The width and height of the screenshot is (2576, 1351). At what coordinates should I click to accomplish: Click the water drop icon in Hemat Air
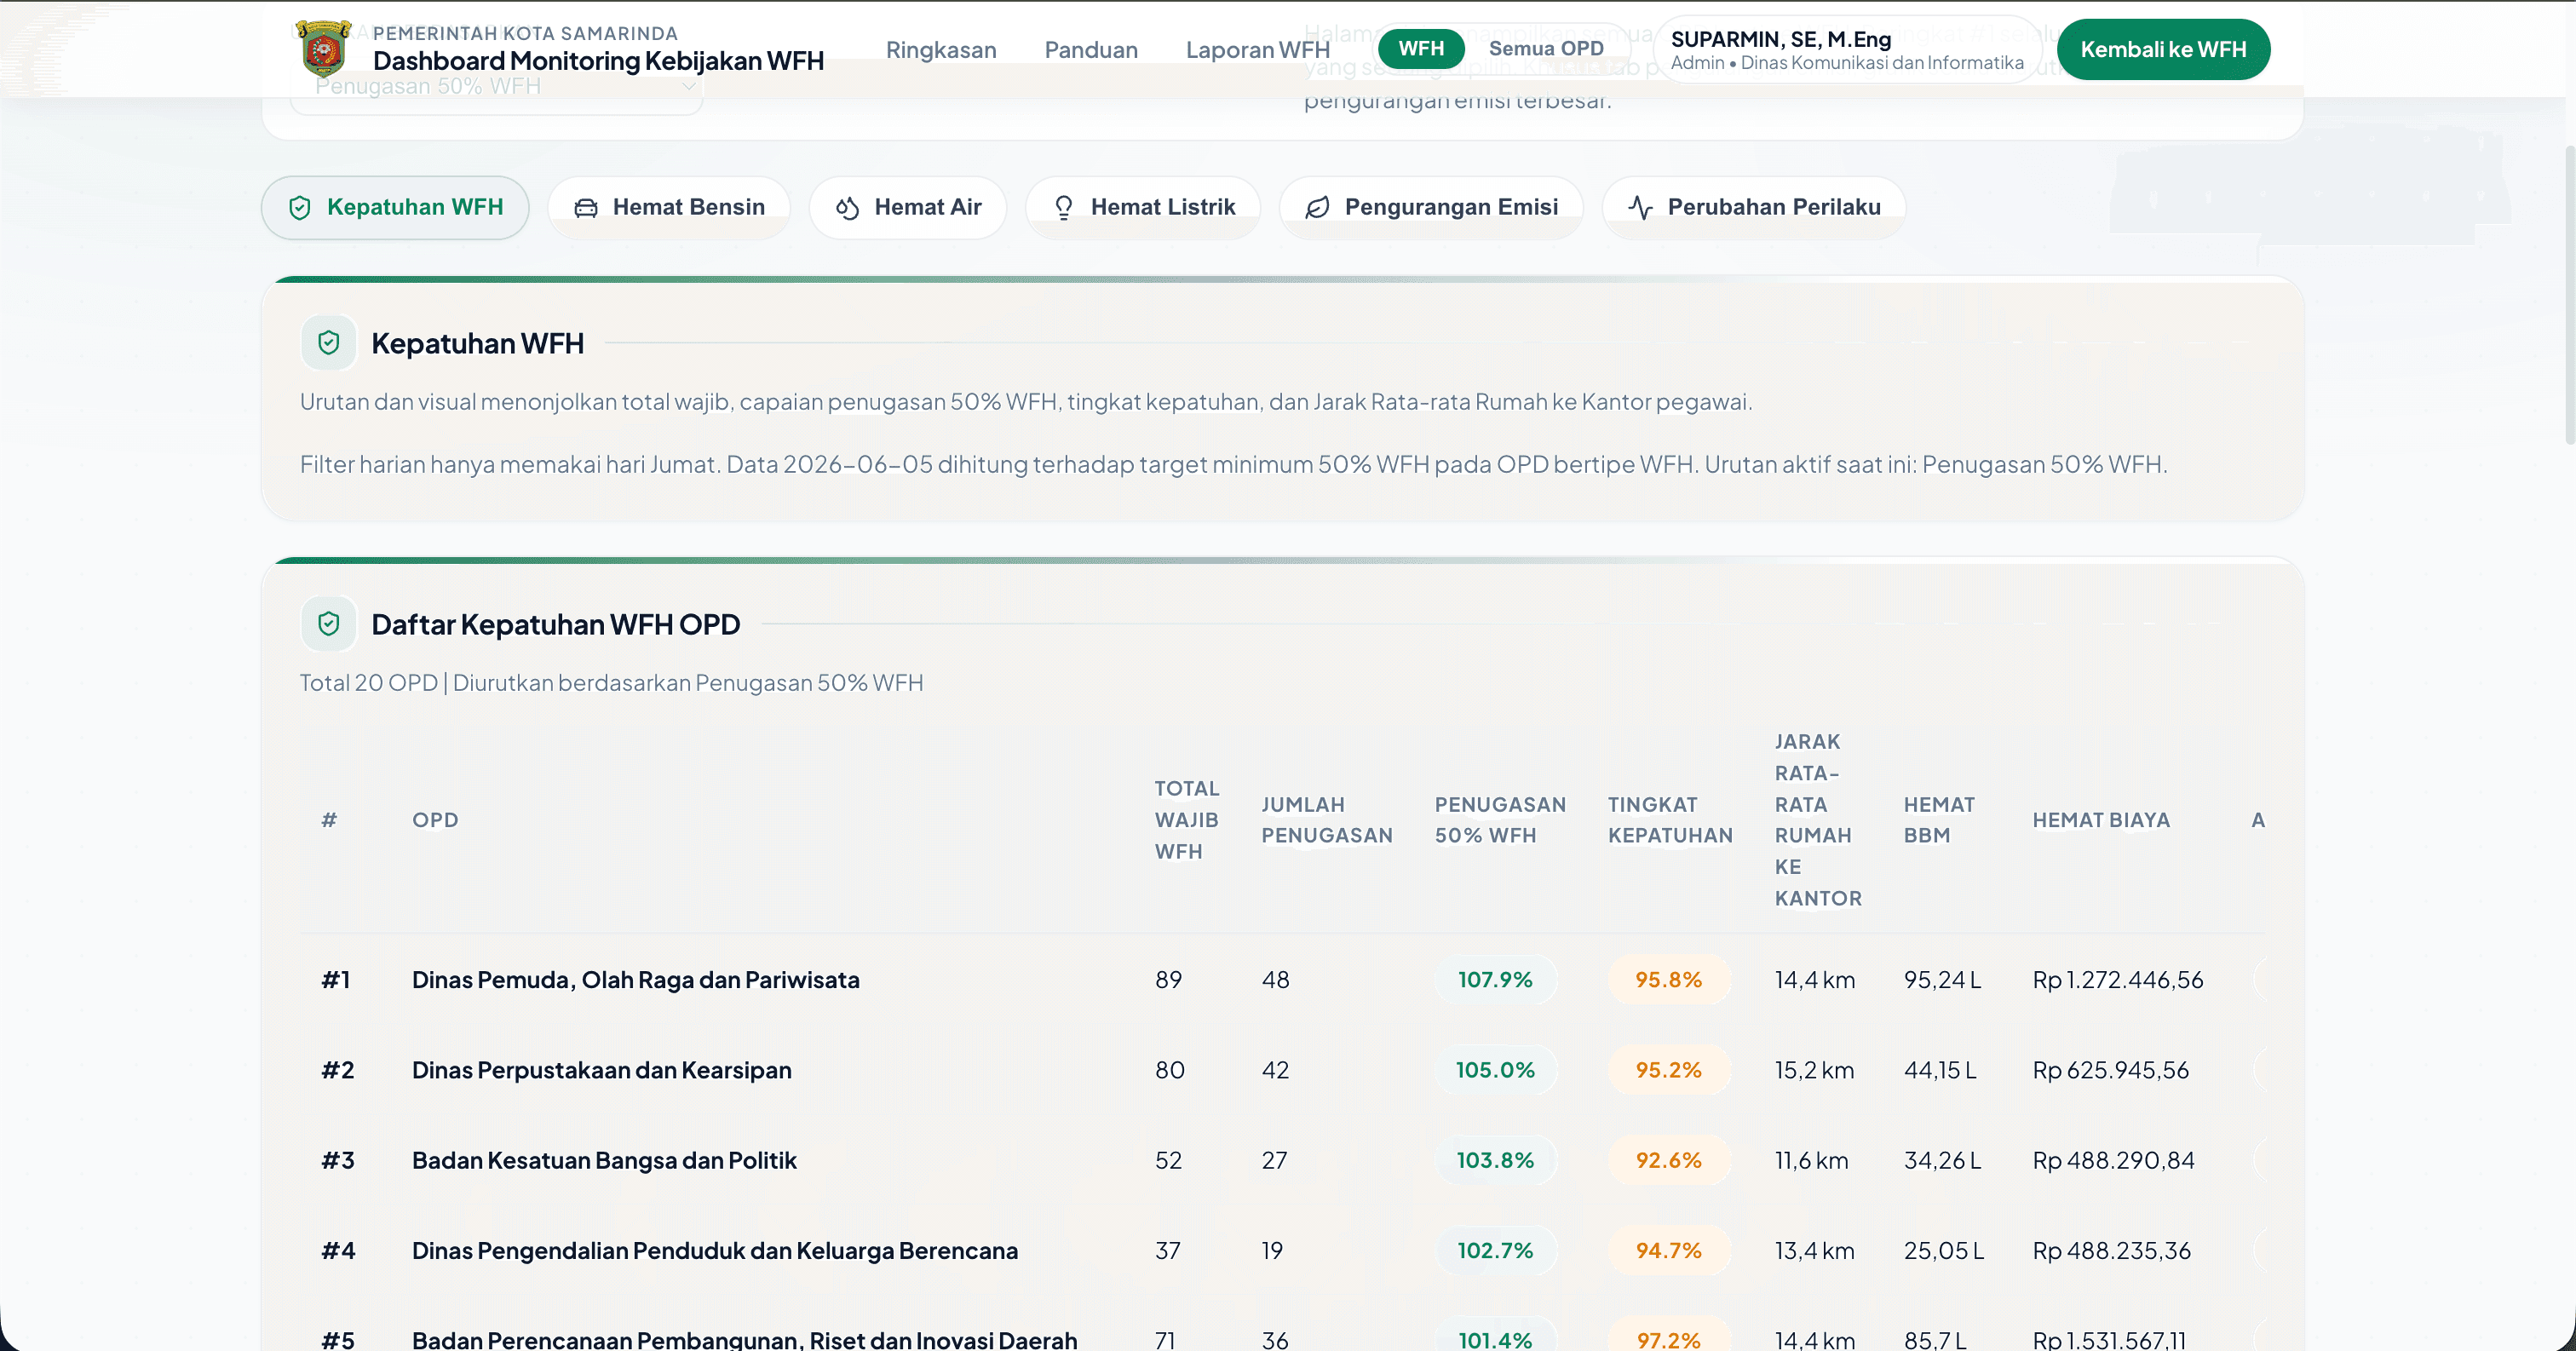[847, 208]
